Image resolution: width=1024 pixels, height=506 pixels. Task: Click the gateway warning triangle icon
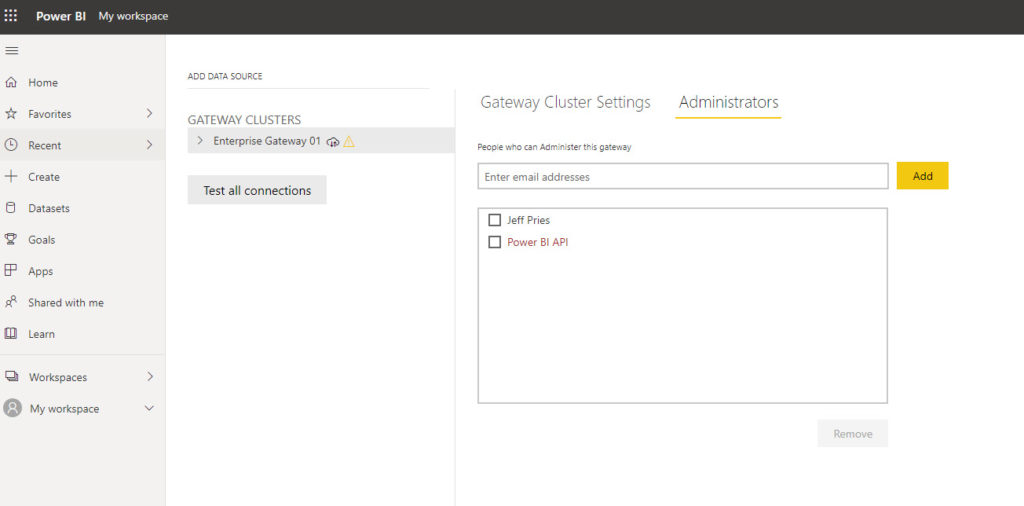(349, 142)
